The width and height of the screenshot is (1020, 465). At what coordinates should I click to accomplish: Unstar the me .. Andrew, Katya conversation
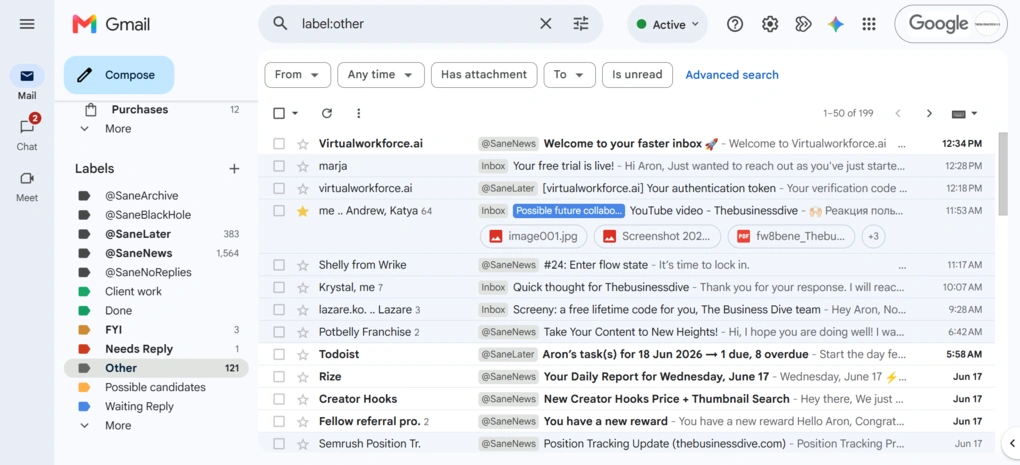(302, 211)
